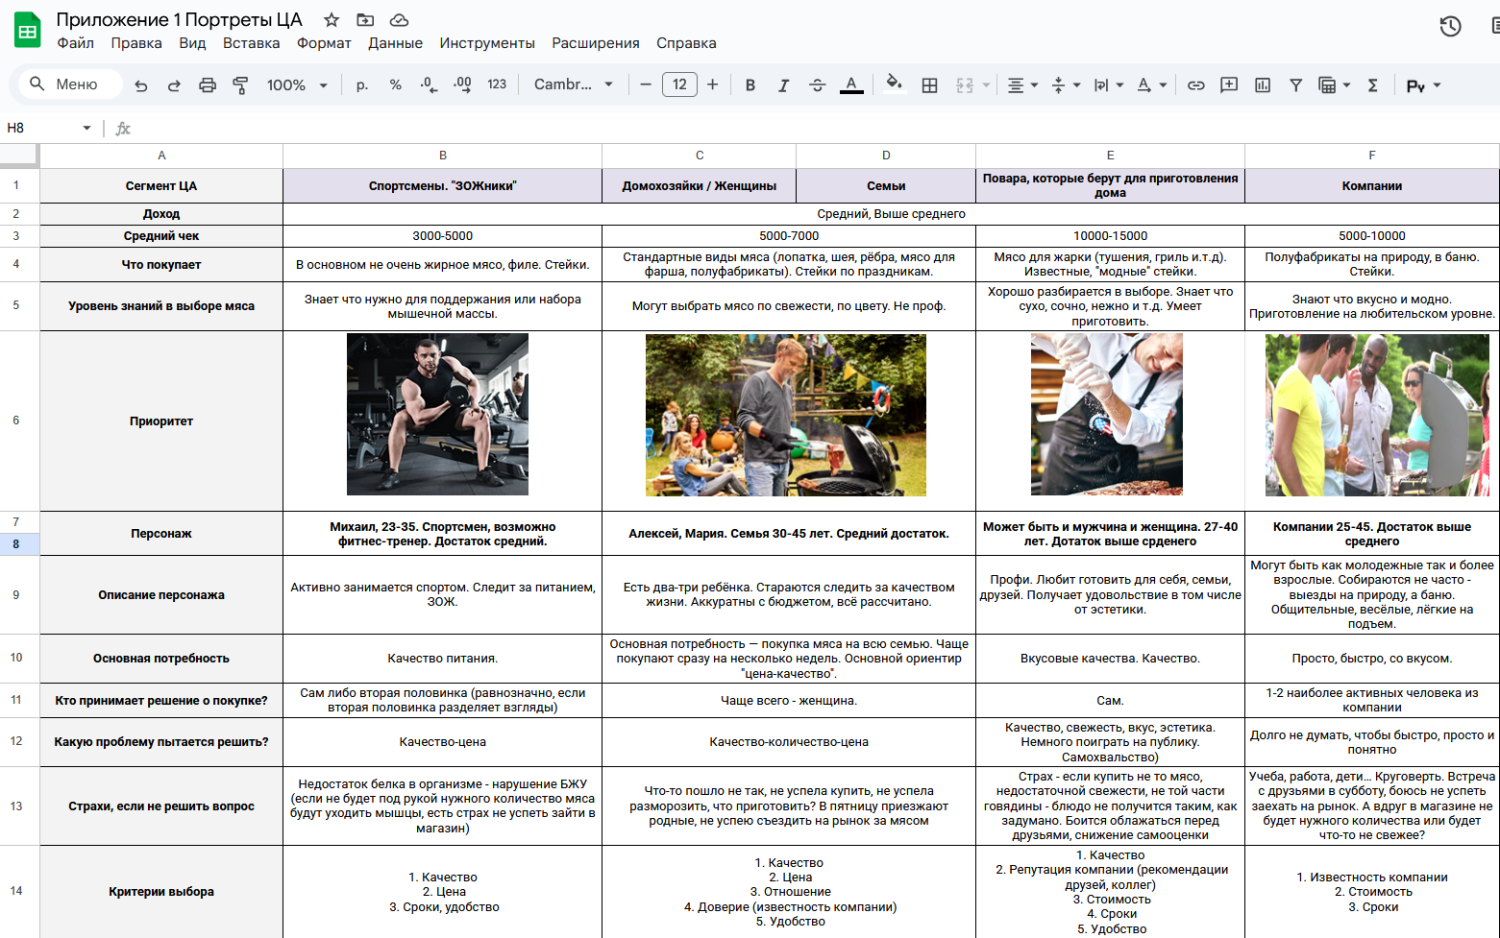Click the Undo arrow icon
Image resolution: width=1500 pixels, height=938 pixels.
(141, 86)
